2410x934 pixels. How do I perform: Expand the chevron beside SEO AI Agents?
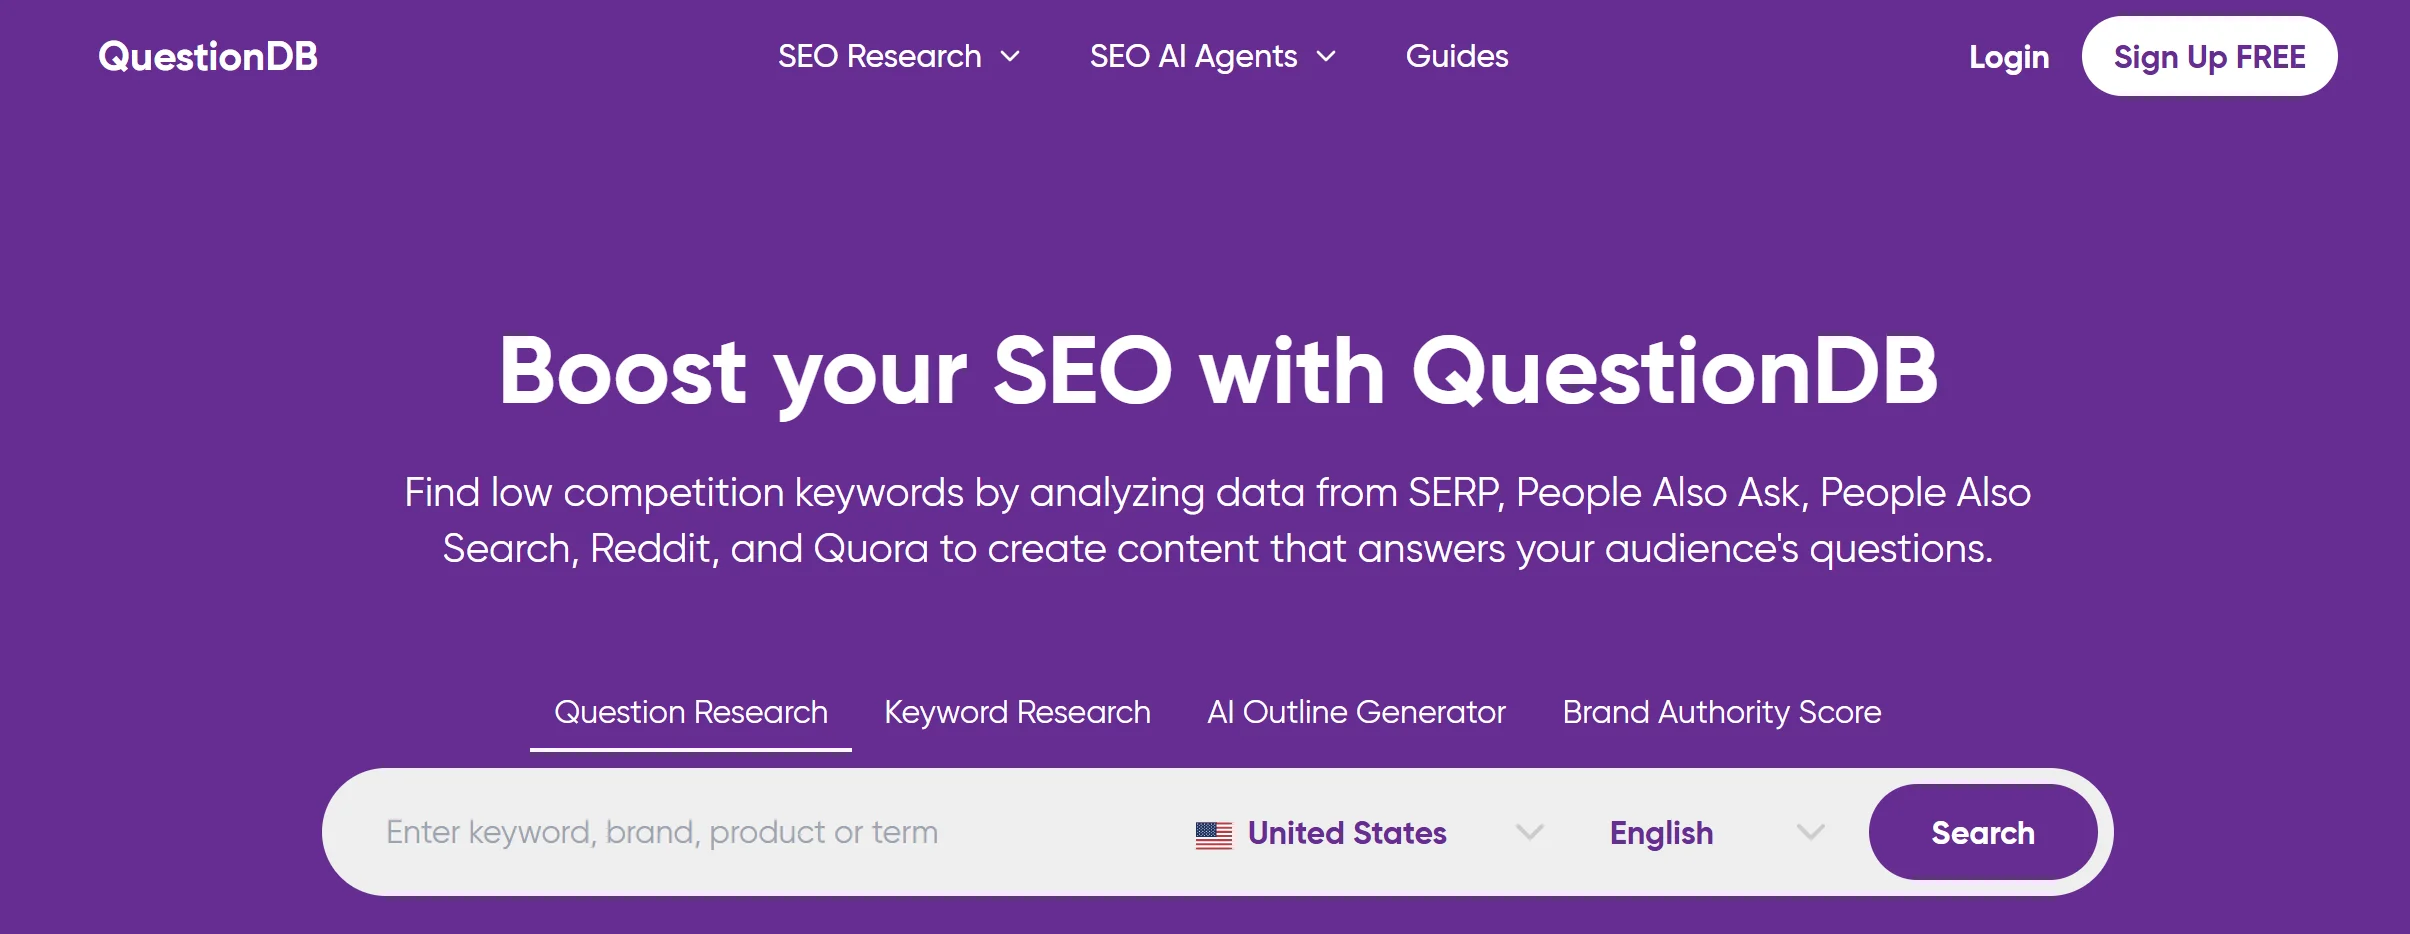[x=1326, y=57]
